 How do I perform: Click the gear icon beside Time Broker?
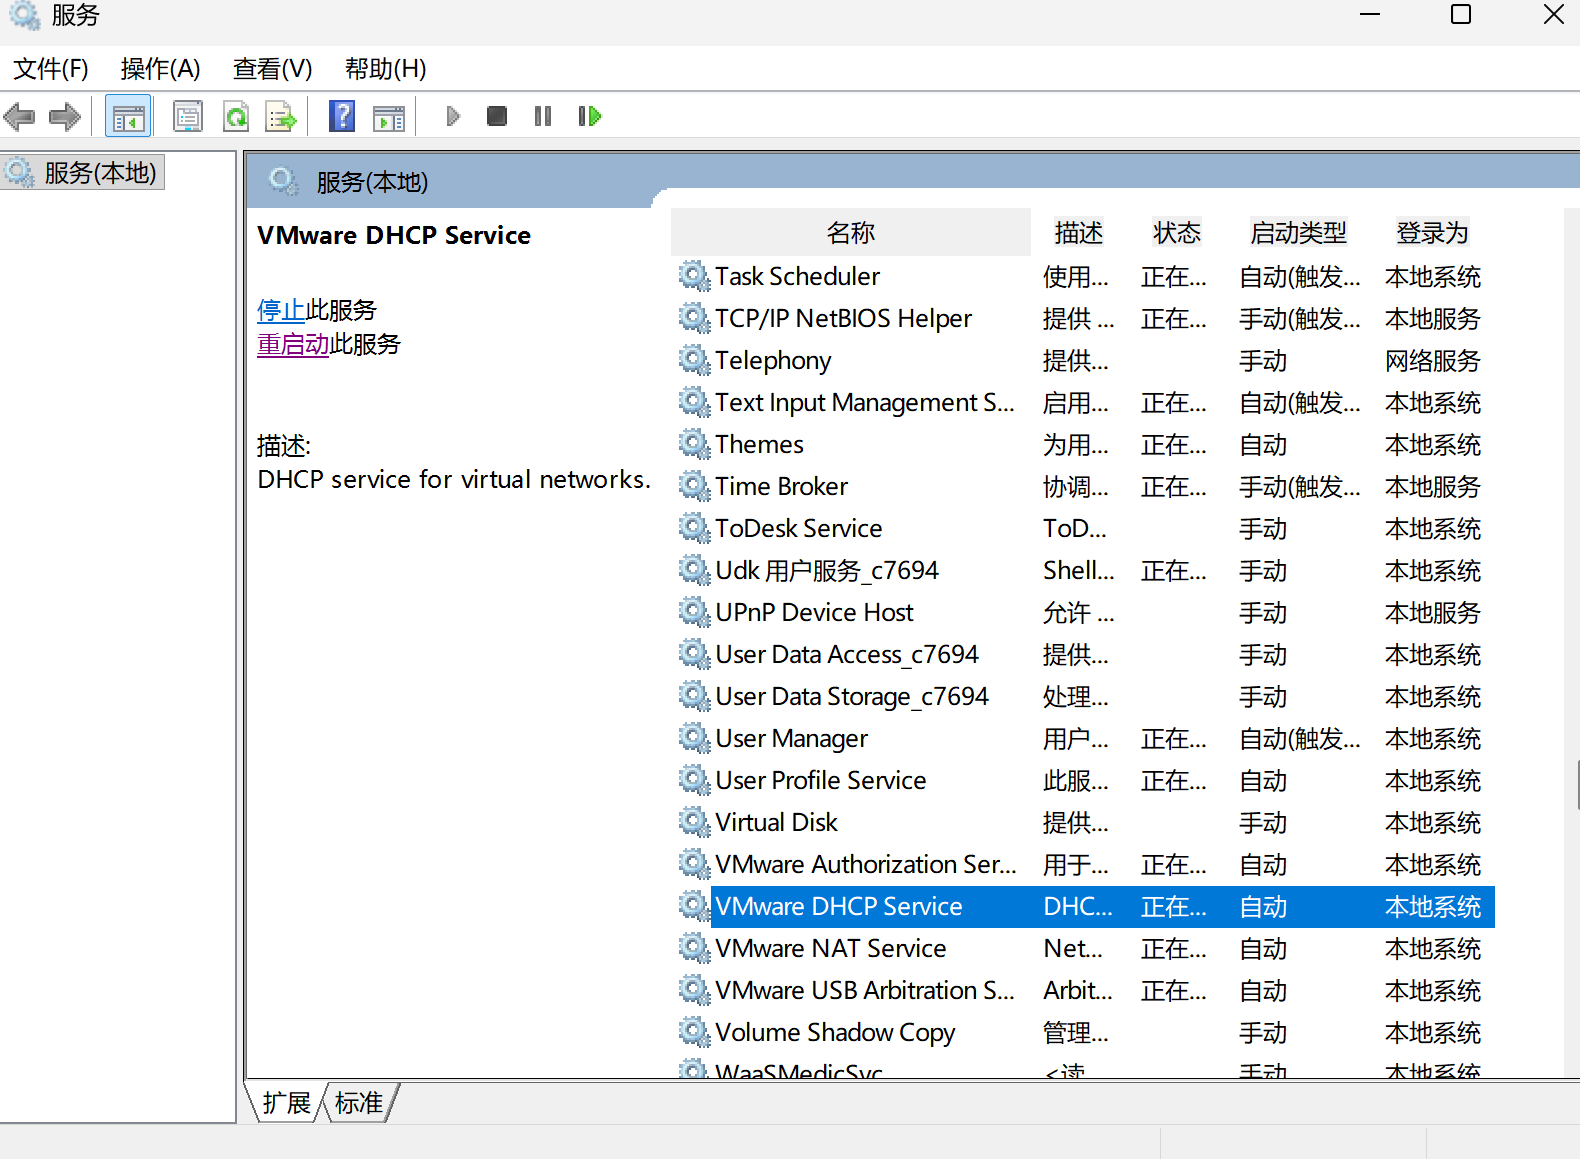point(694,485)
